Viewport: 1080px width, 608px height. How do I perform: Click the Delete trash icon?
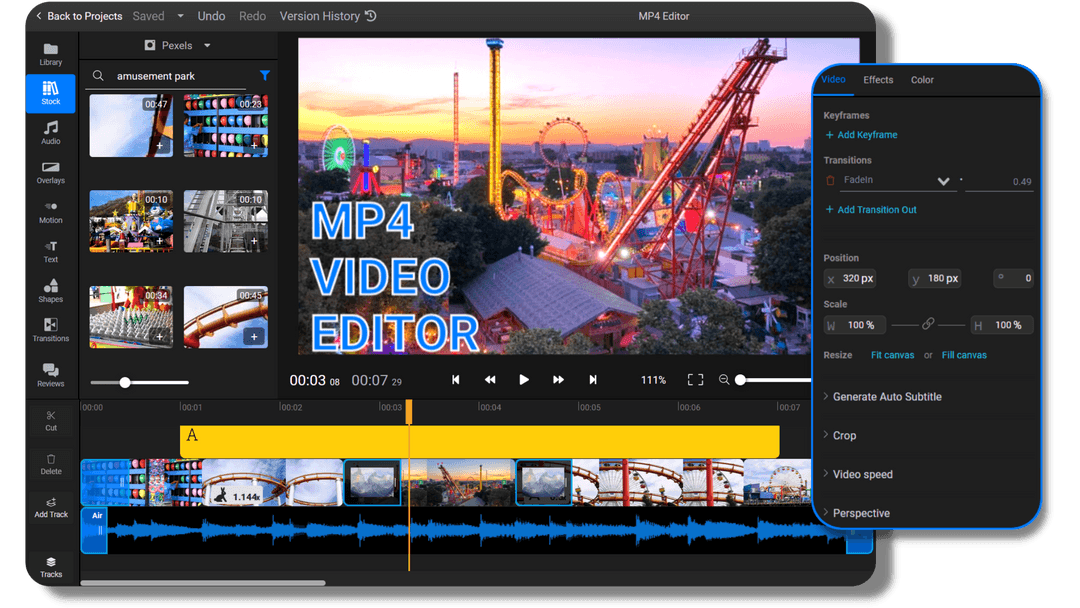point(50,464)
